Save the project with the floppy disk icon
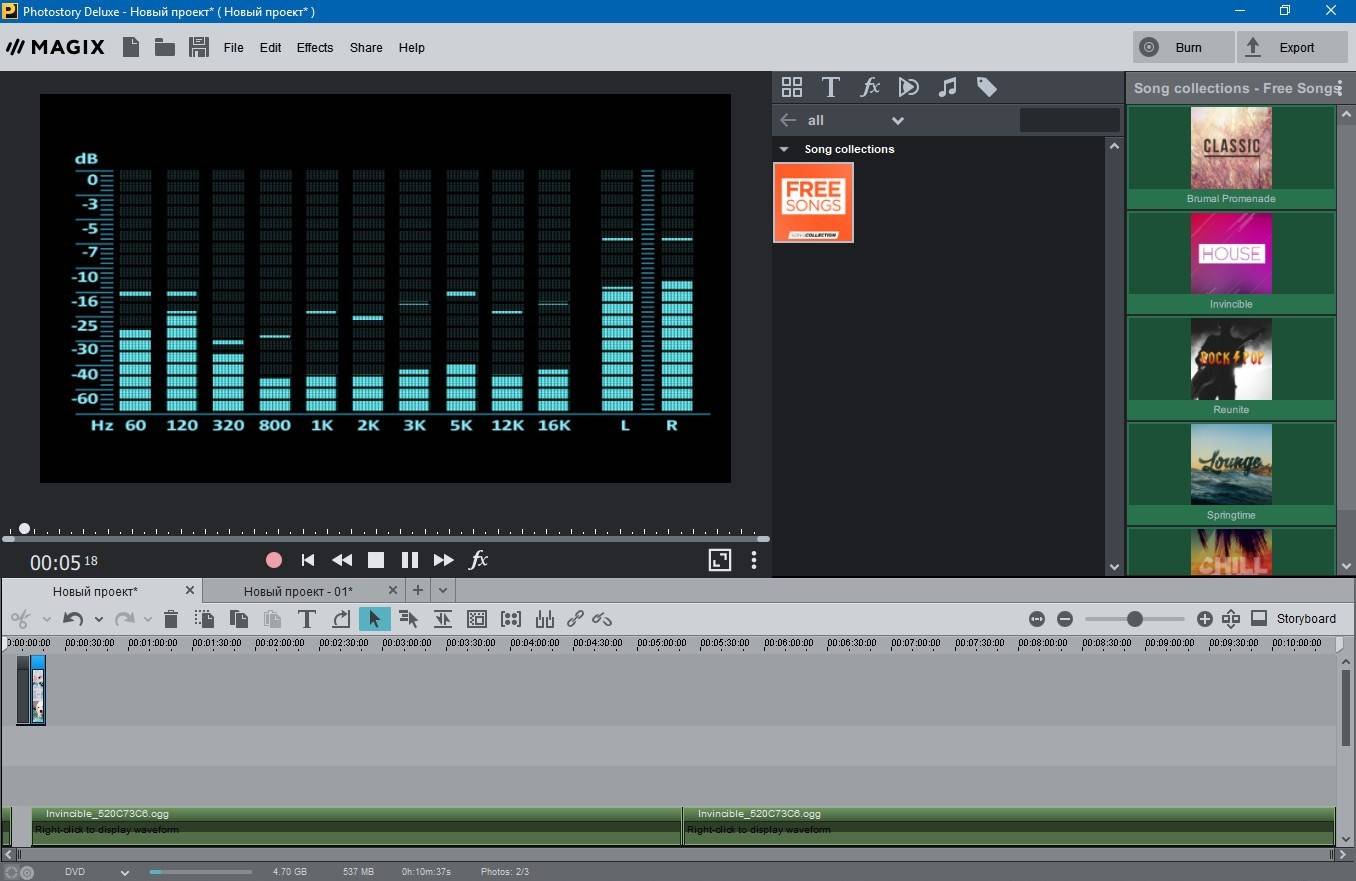 point(198,47)
